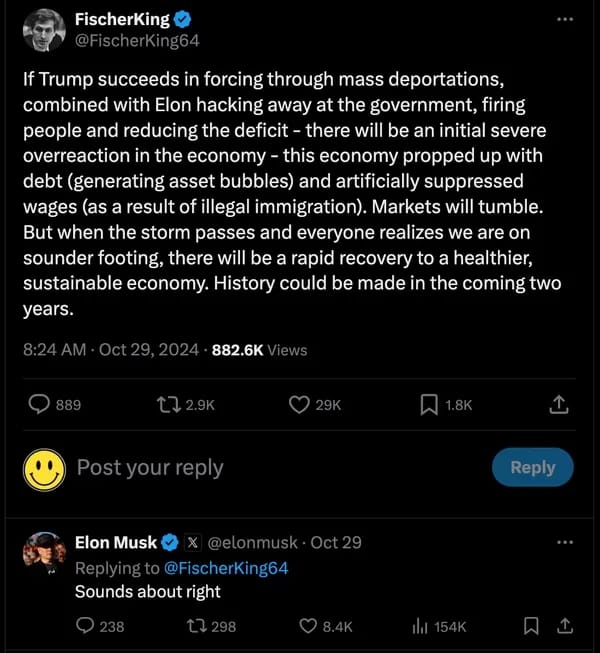Toggle bookmark on Elon Musk's reply
600x653 pixels.
pyautogui.click(x=531, y=626)
